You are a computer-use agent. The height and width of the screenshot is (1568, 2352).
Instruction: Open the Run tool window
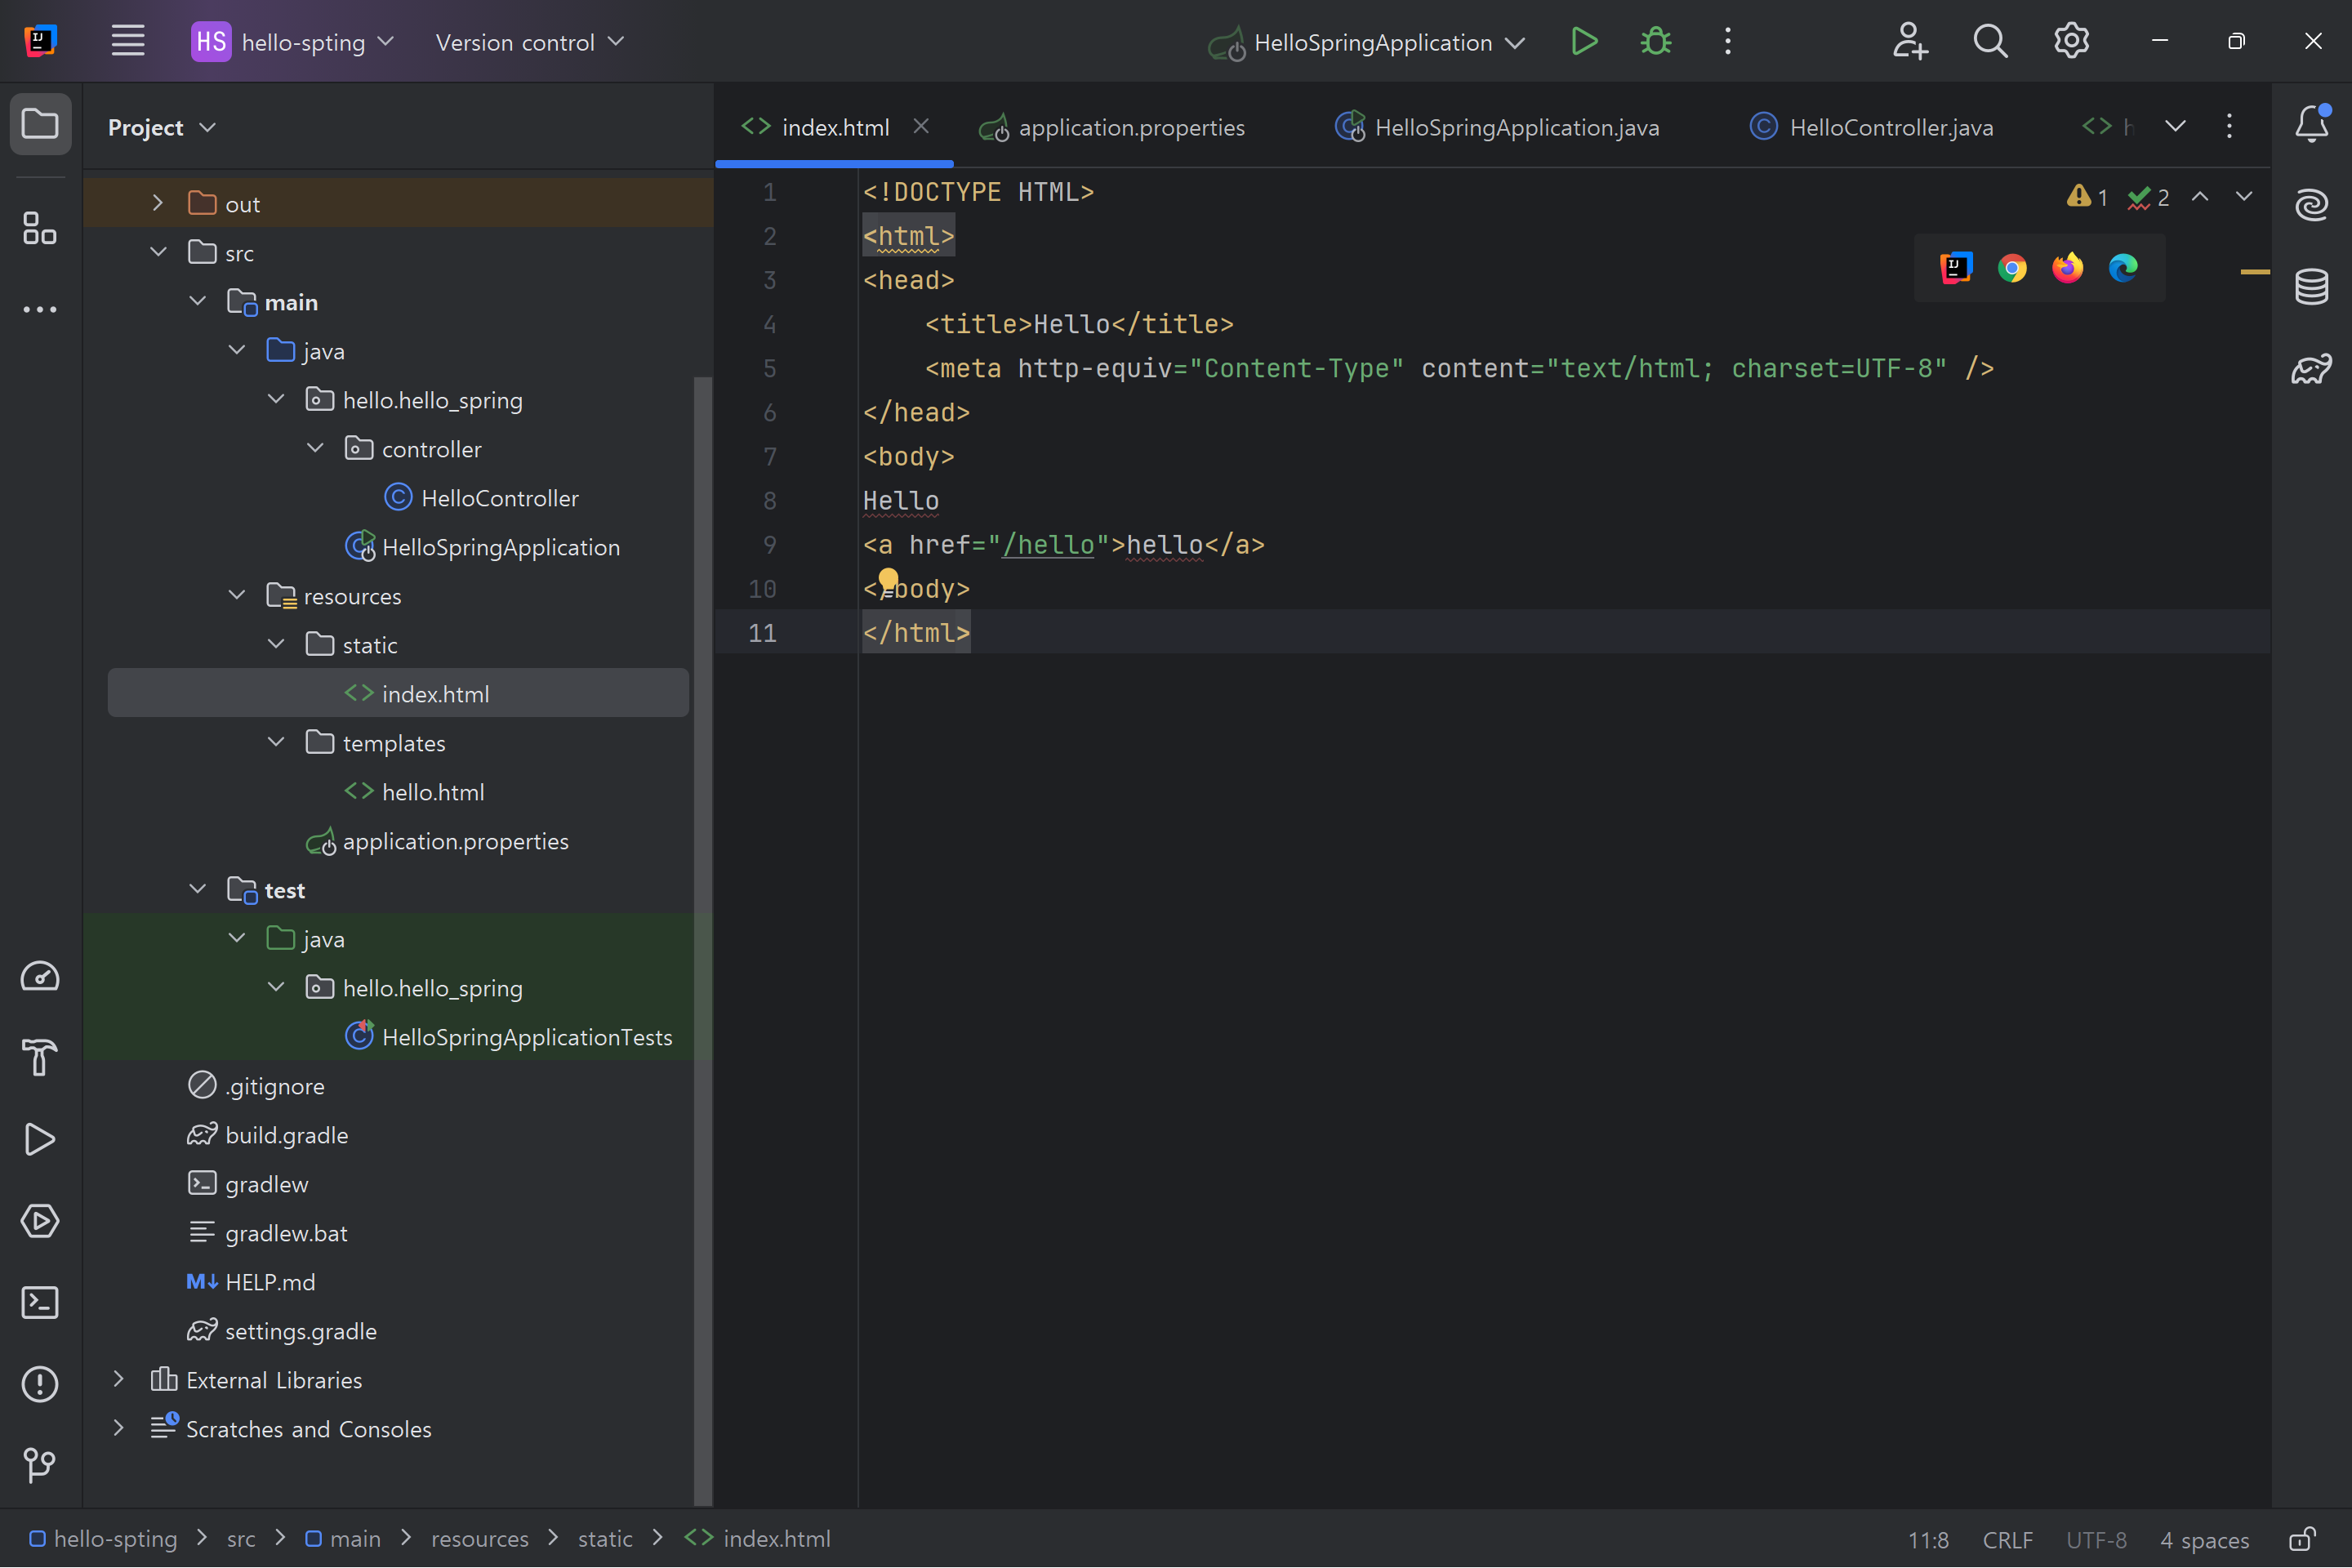pyautogui.click(x=40, y=1139)
